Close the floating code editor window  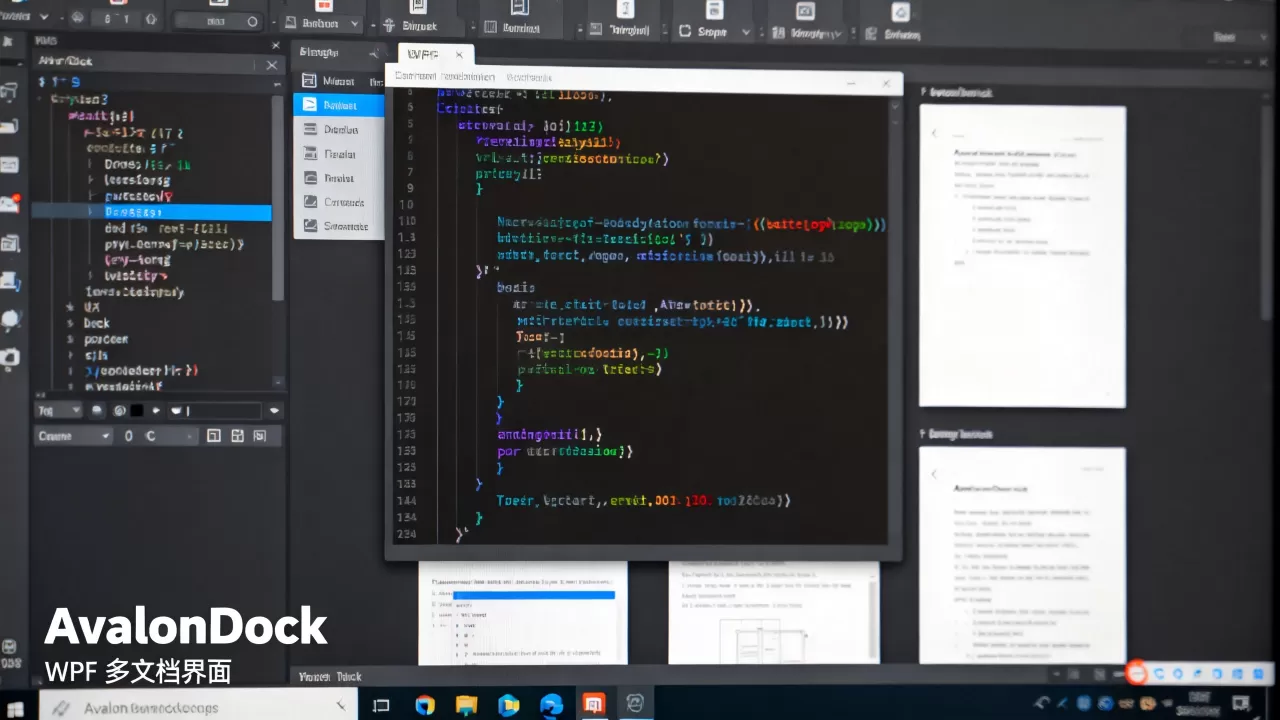886,84
